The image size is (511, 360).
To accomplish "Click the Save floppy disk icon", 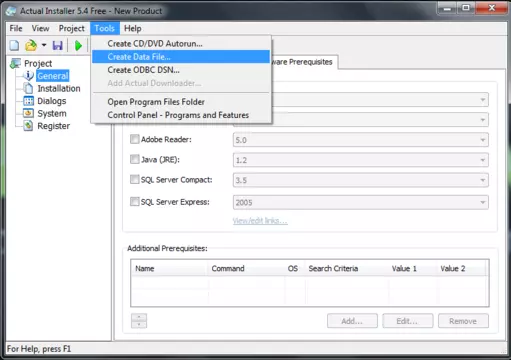I will [58, 45].
